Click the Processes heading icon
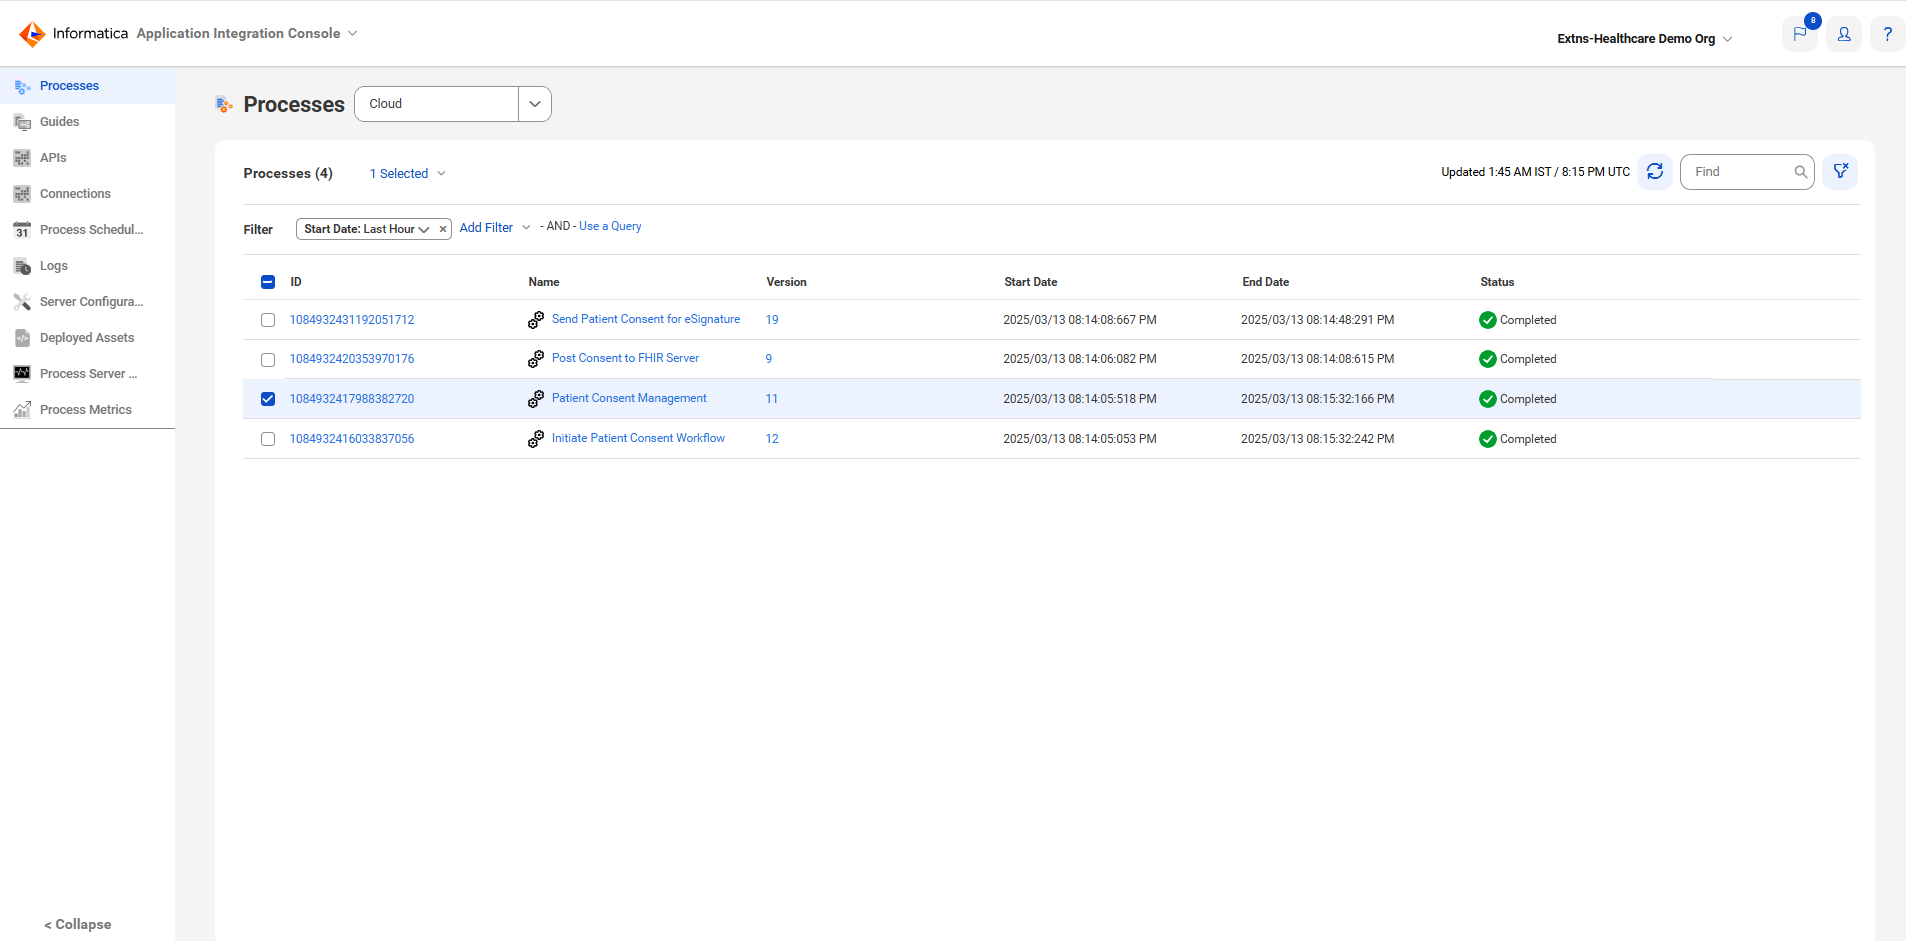 click(224, 104)
